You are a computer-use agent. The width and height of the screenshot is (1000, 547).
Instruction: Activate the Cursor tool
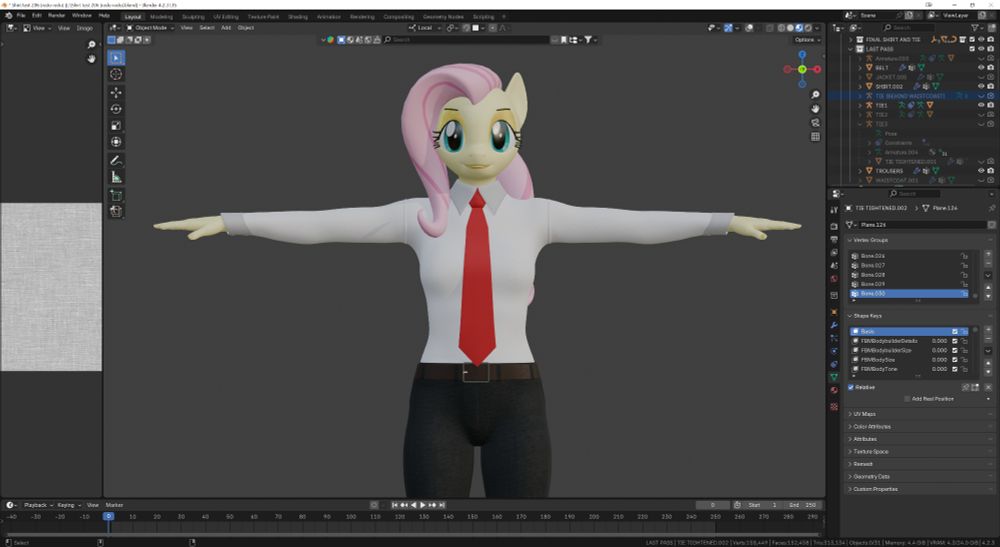pos(116,75)
